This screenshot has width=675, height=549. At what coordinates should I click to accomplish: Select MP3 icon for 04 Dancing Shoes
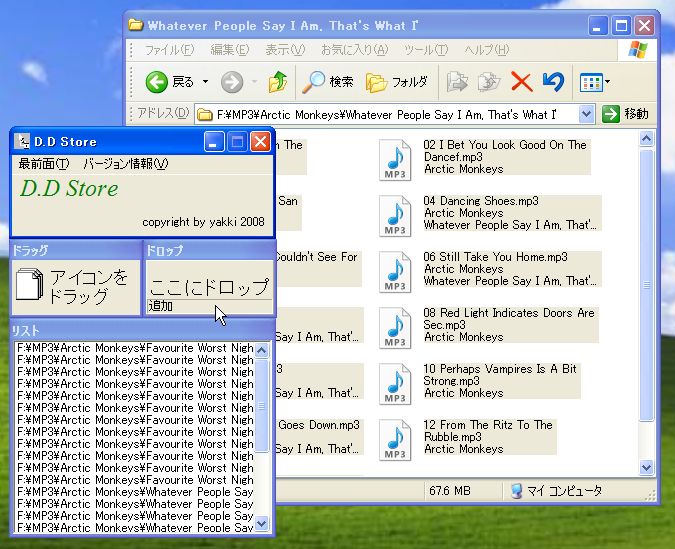[395, 216]
